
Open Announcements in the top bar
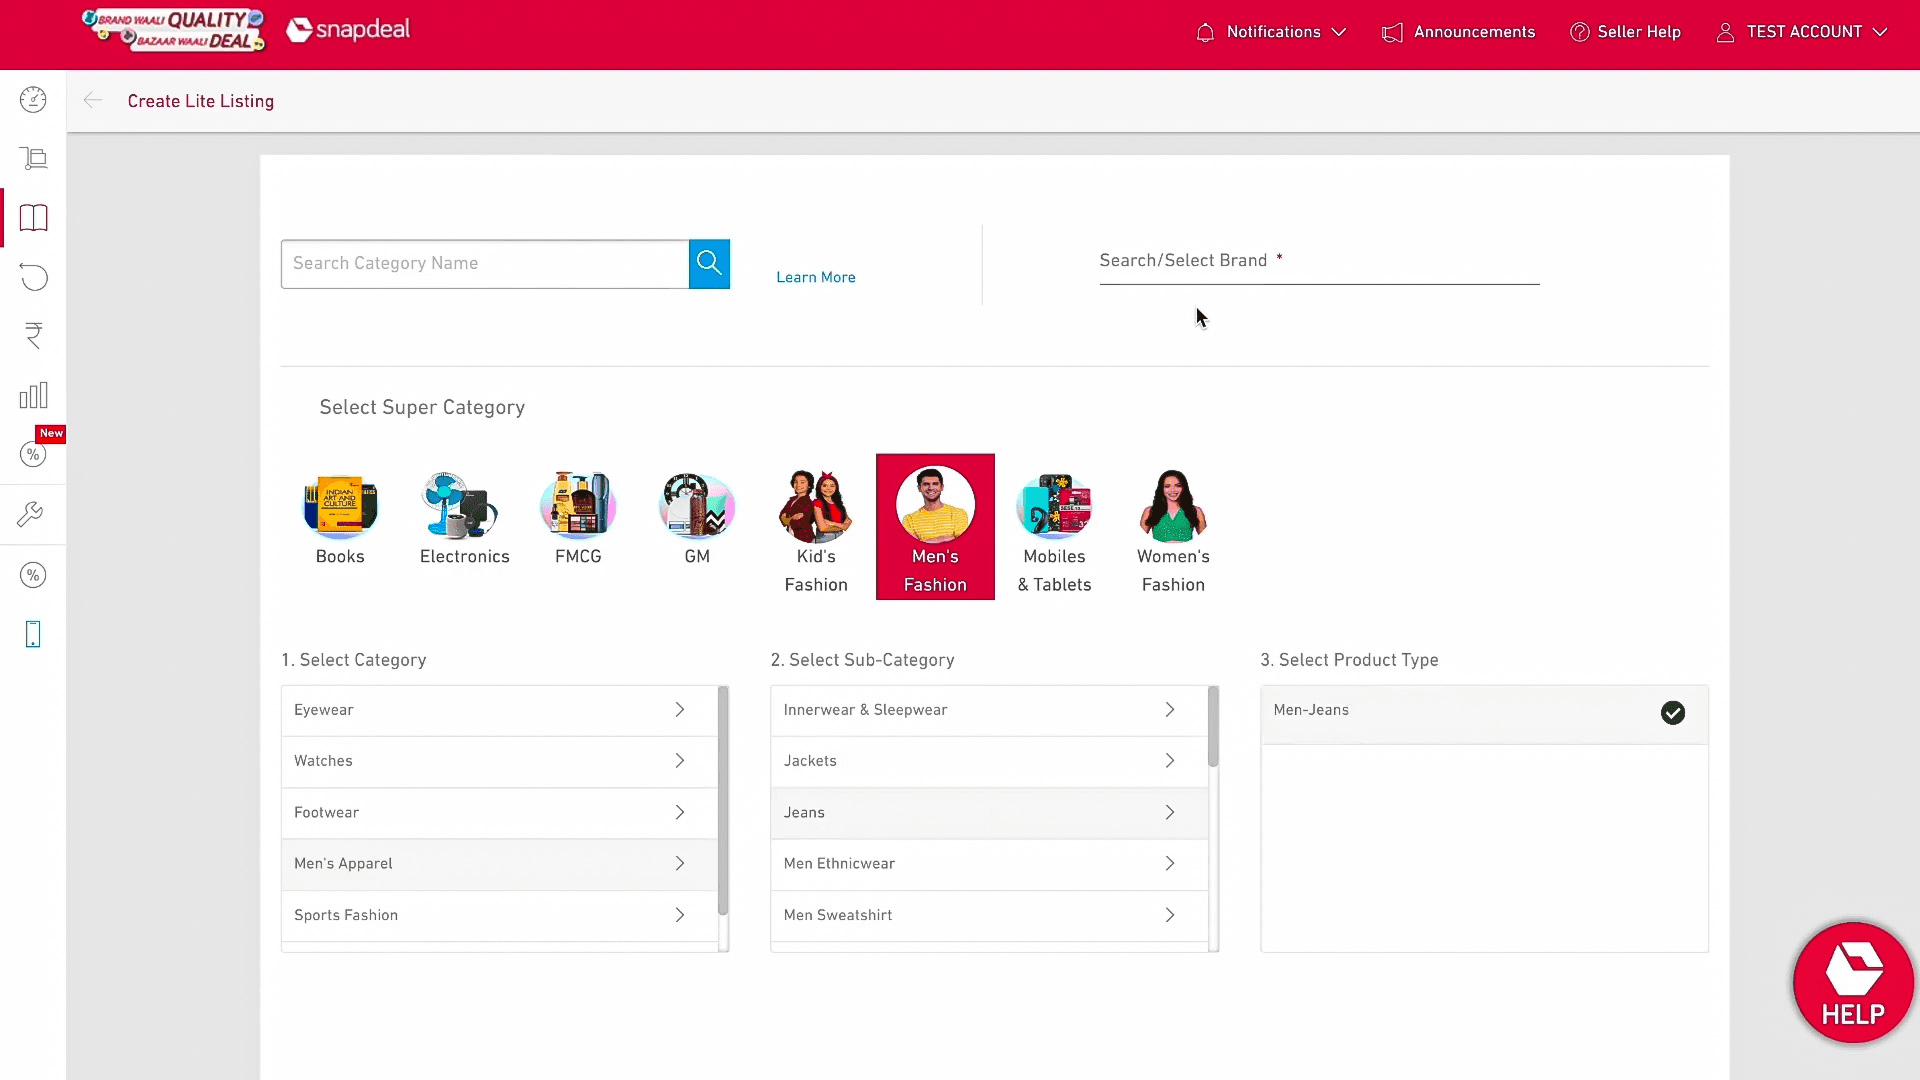[1458, 32]
